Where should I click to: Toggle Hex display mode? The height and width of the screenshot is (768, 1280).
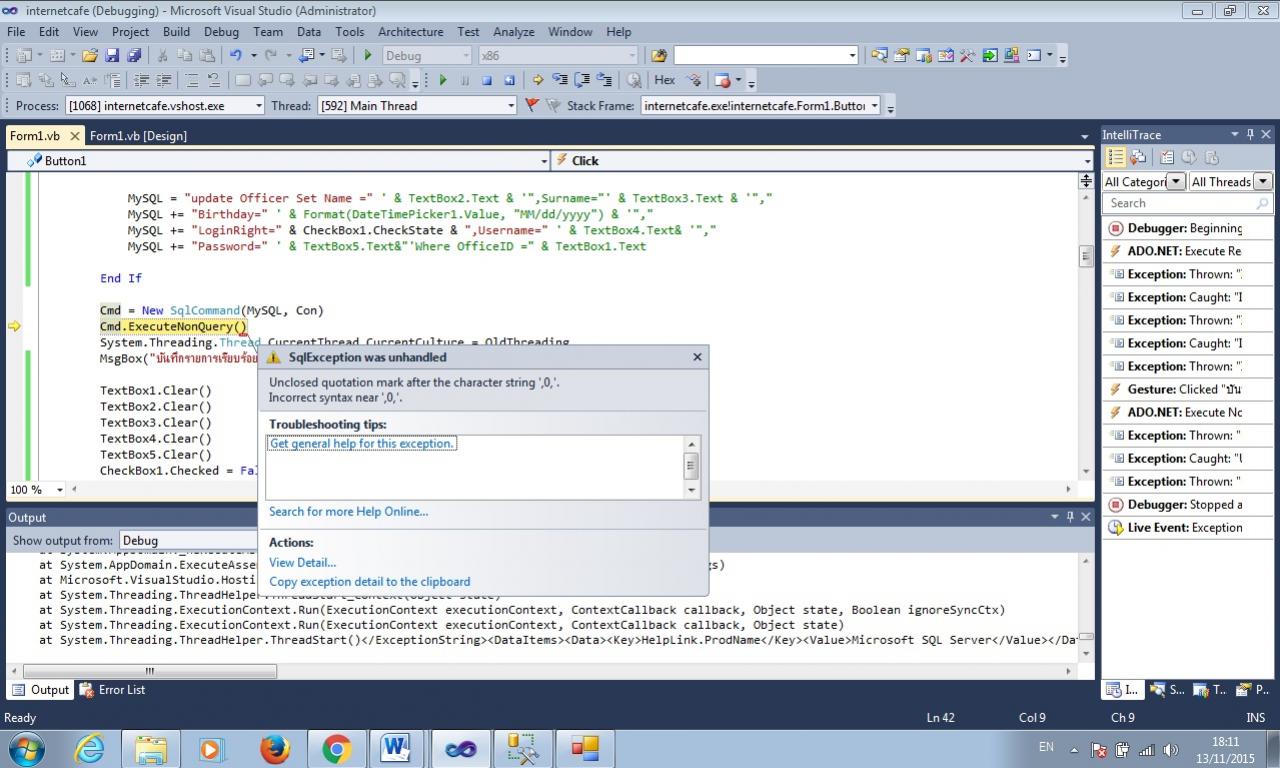point(665,80)
